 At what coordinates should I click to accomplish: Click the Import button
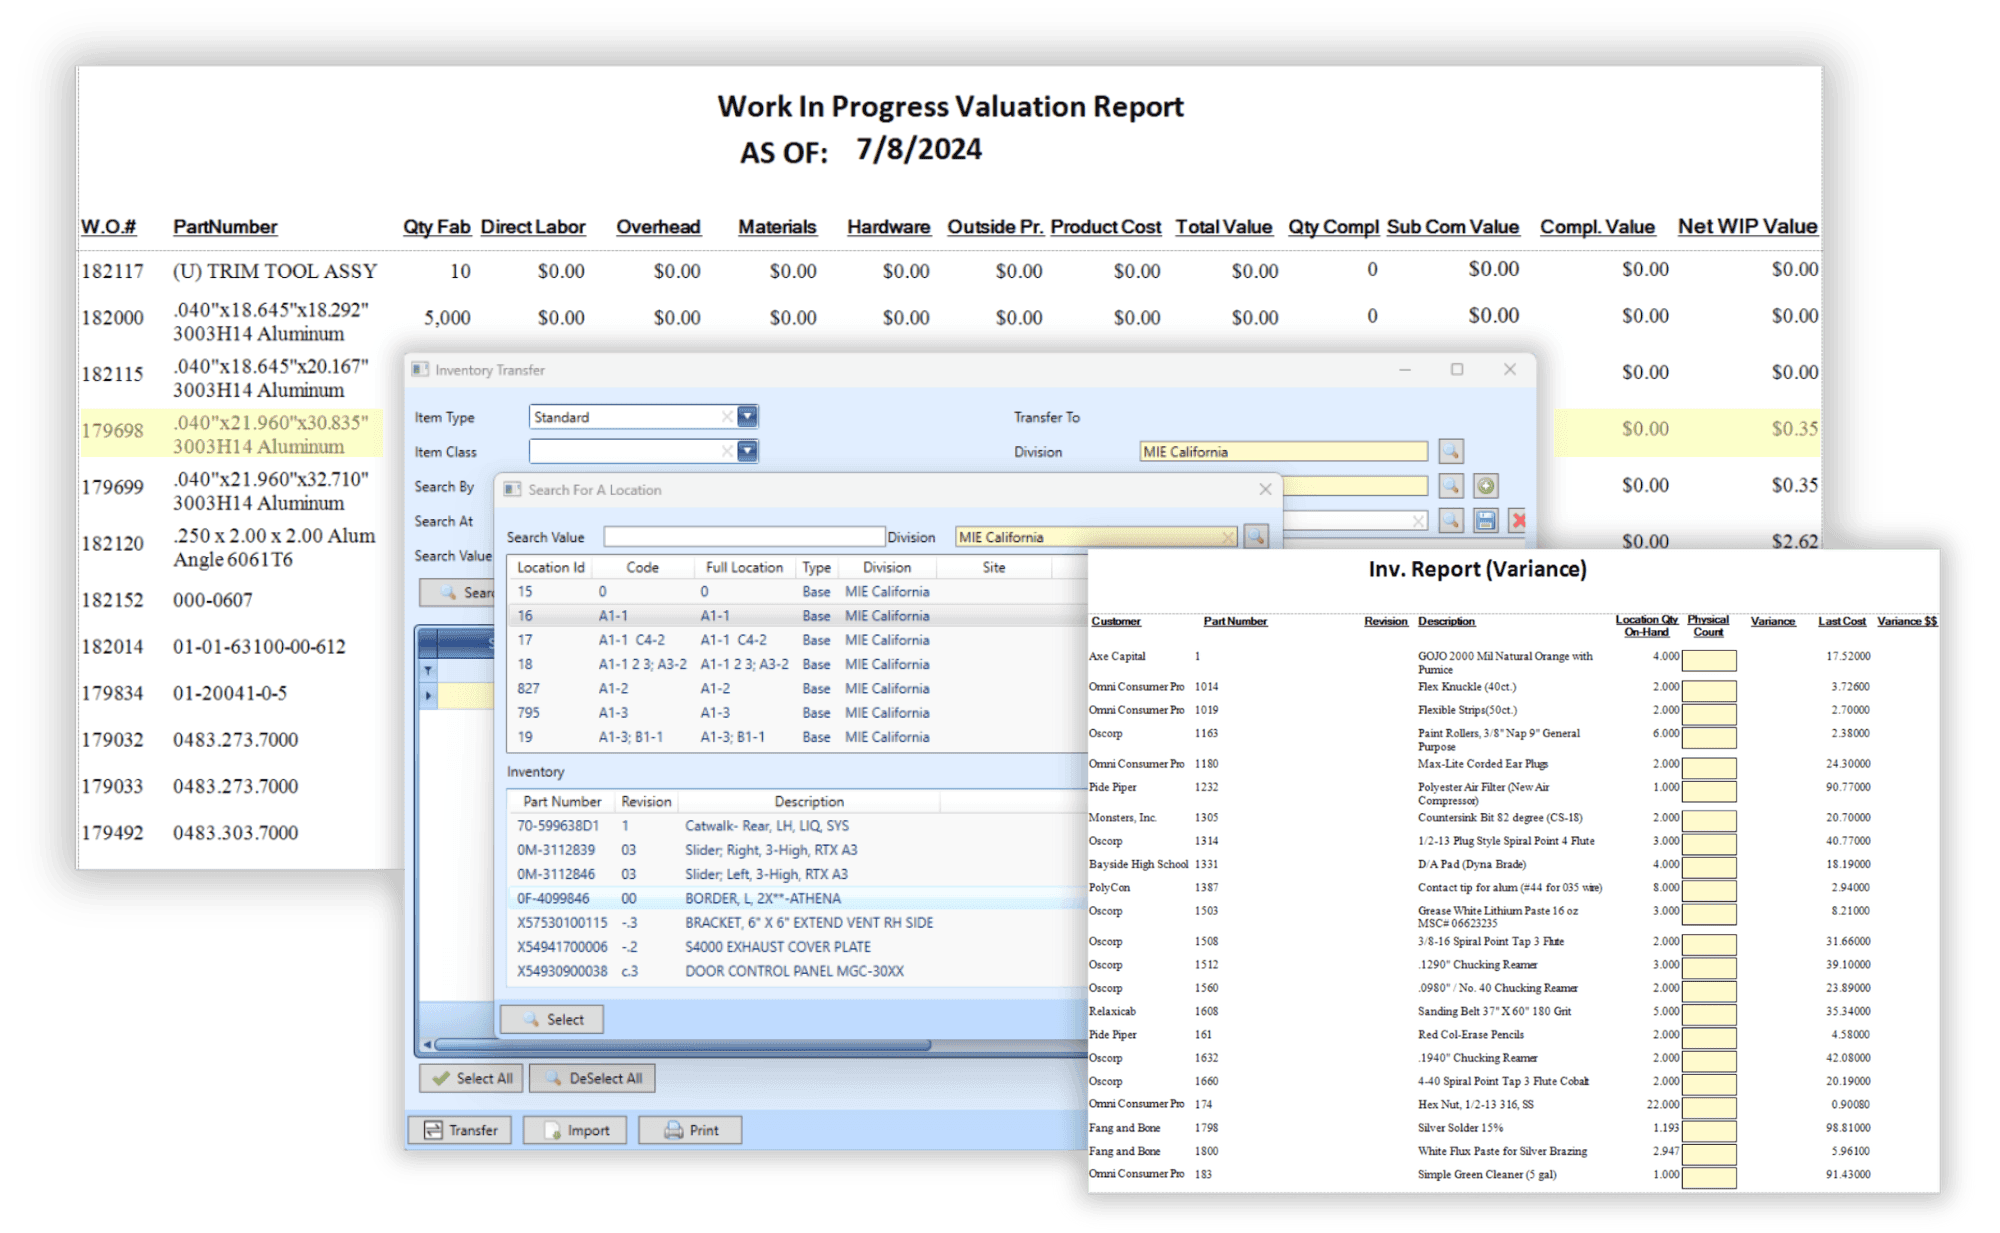pos(576,1130)
